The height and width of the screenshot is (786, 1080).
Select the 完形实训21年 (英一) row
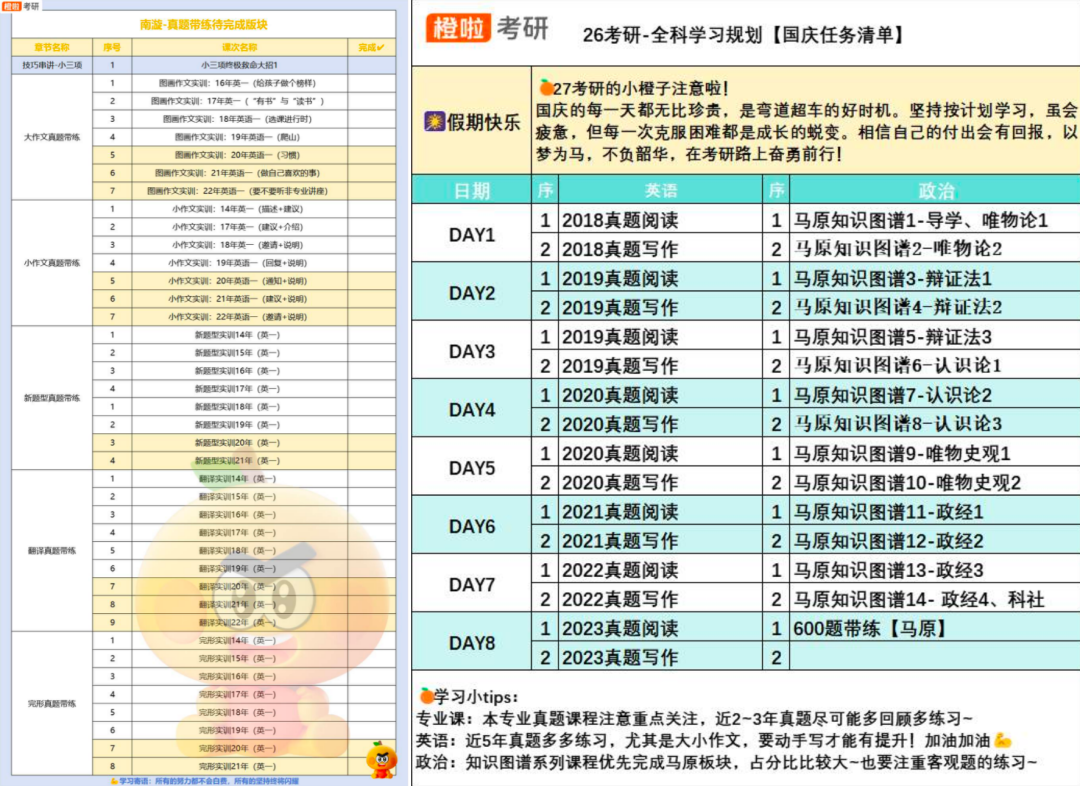coord(240,766)
